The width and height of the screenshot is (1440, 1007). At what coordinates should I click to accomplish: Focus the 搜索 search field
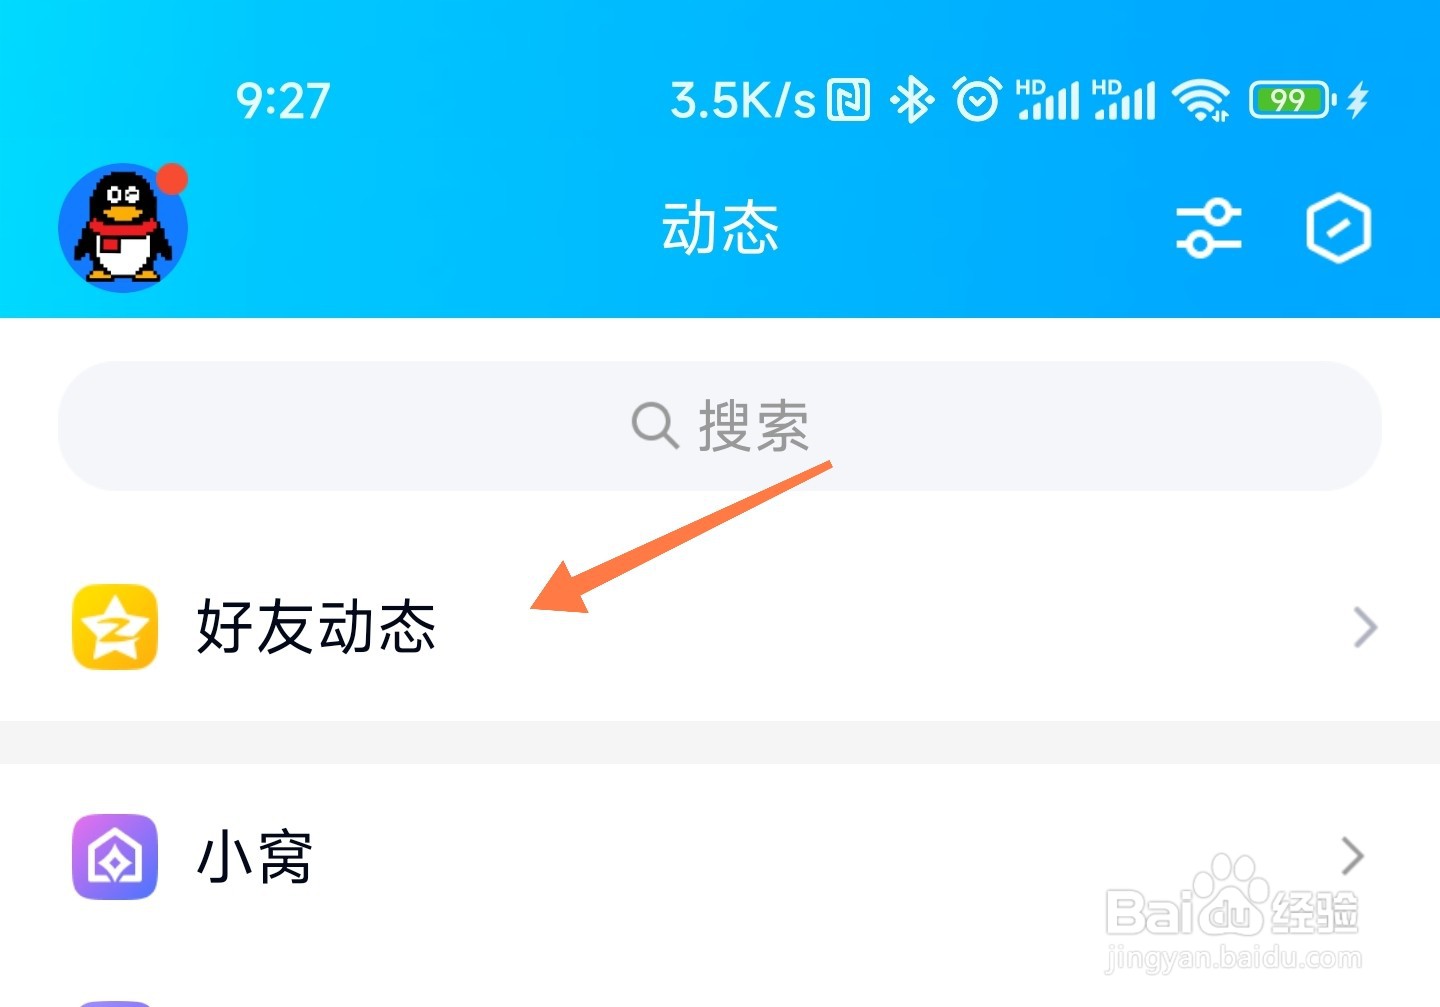click(720, 426)
